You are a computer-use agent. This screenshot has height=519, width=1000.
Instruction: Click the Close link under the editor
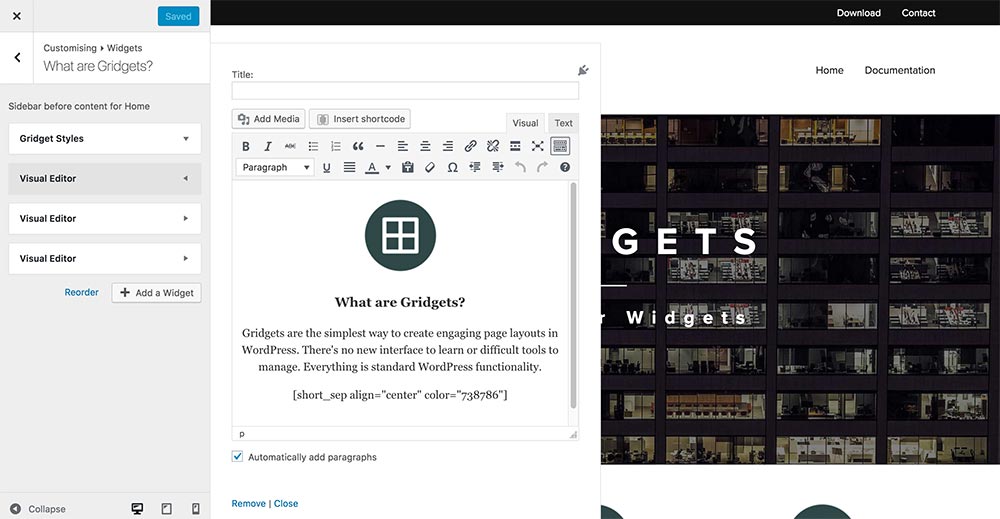[286, 503]
